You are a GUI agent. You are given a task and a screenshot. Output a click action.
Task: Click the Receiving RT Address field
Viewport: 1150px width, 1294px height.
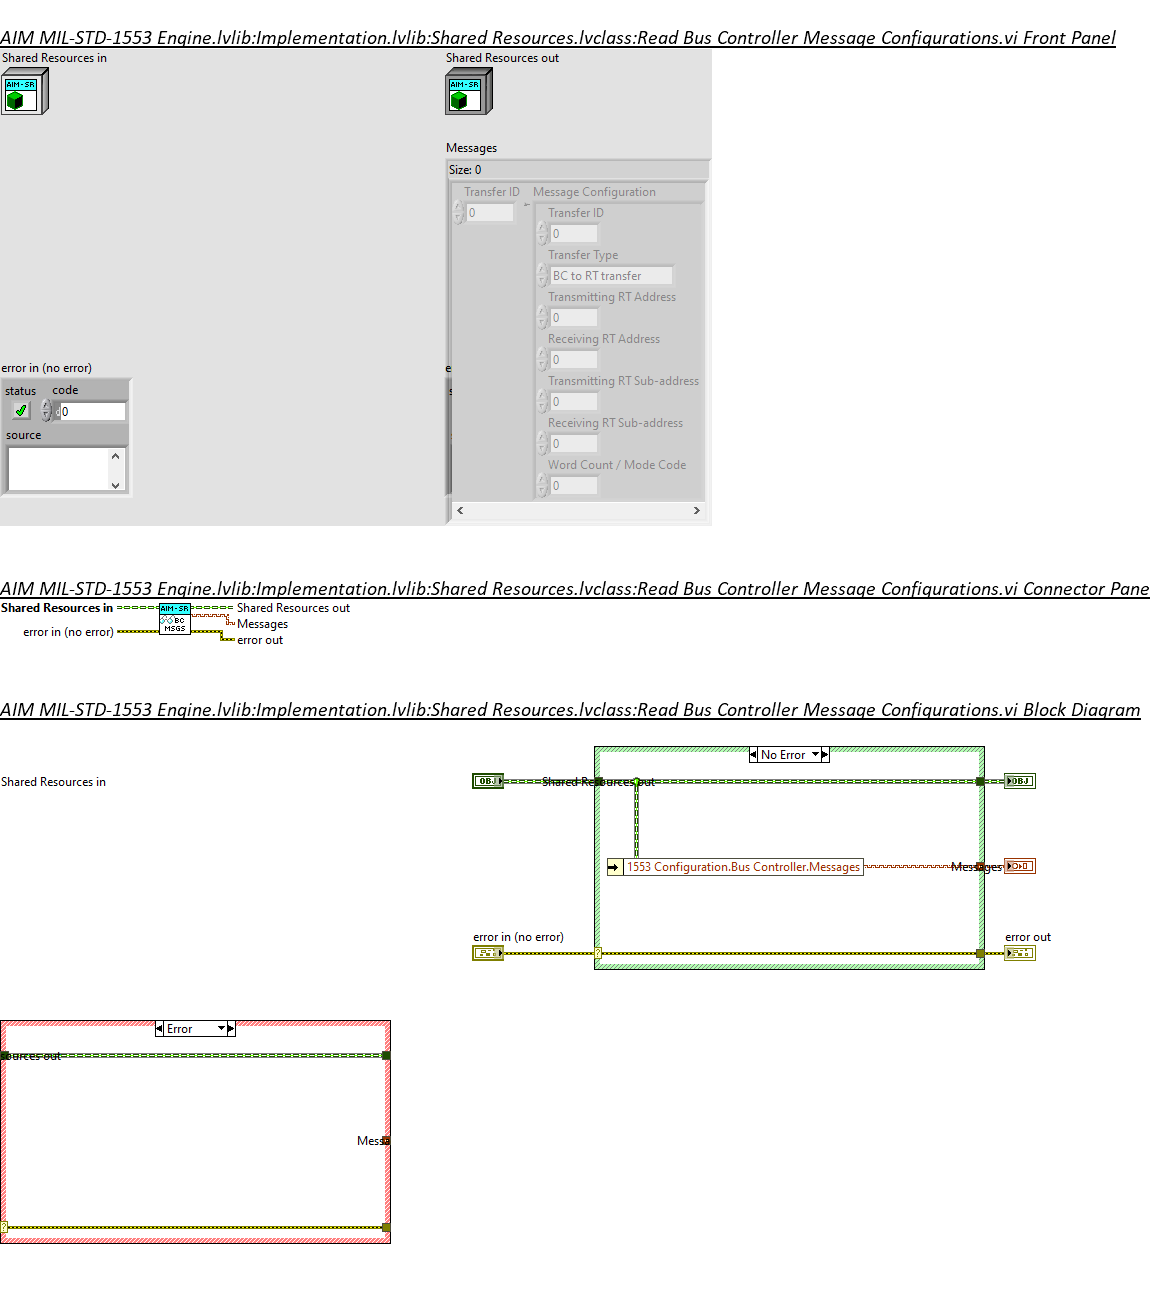(574, 360)
